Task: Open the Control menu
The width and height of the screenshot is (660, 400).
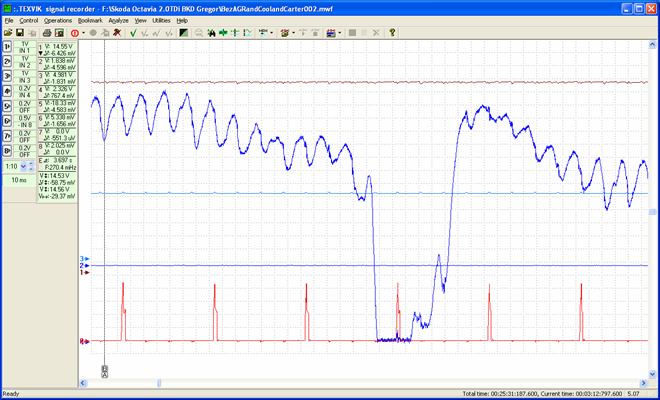Action: click(29, 20)
